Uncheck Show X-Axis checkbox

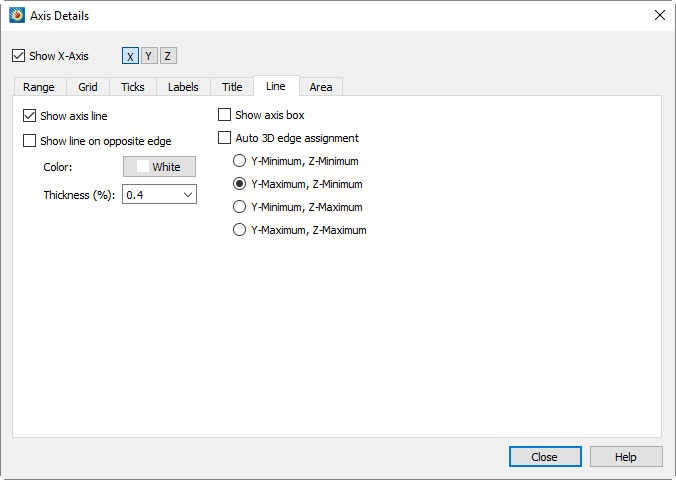coord(19,56)
